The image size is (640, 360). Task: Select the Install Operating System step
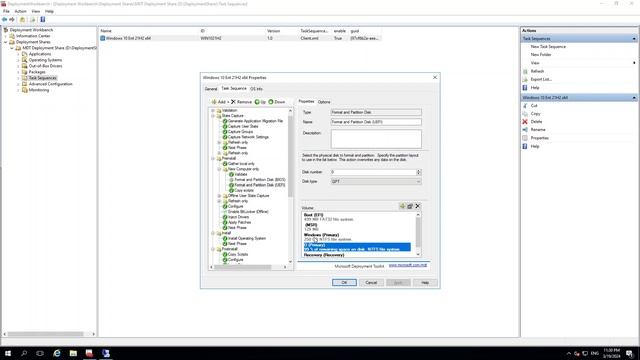click(247, 238)
